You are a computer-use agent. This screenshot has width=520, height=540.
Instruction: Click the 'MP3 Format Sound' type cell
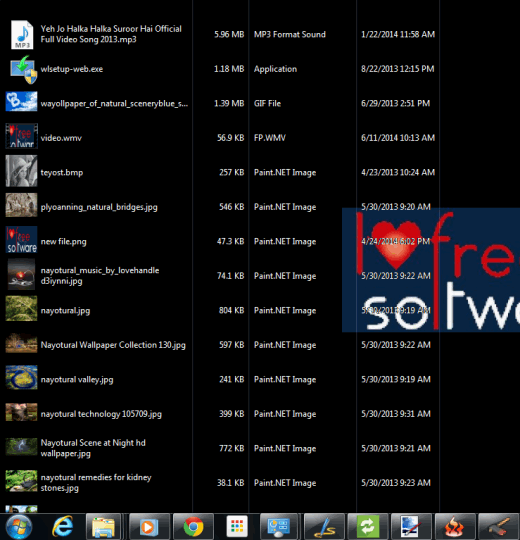tap(290, 34)
